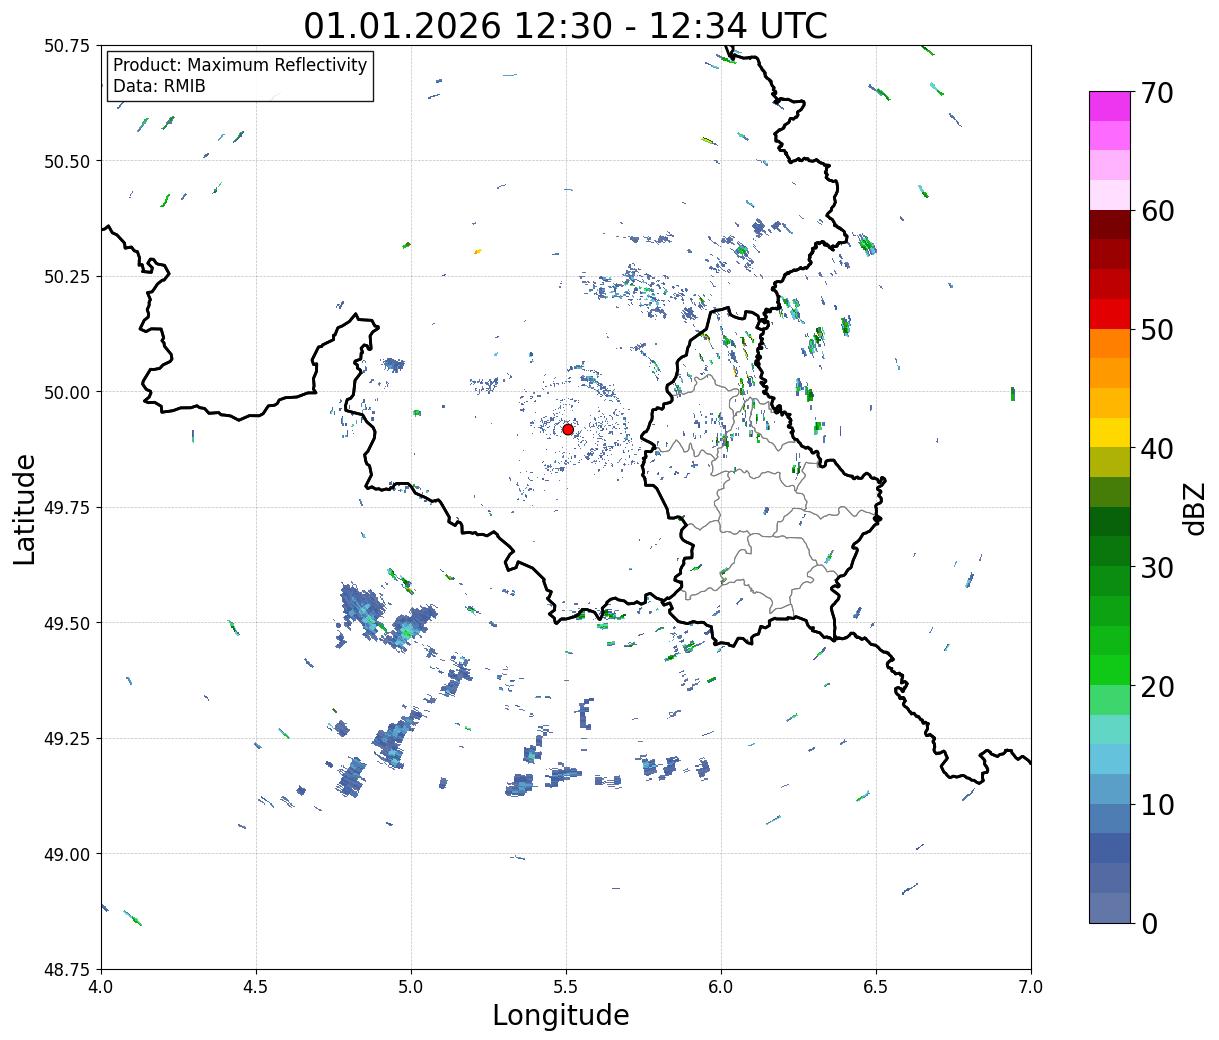1219x1040 pixels.
Task: Click the colorbar tick label 20
Action: (x=1156, y=686)
